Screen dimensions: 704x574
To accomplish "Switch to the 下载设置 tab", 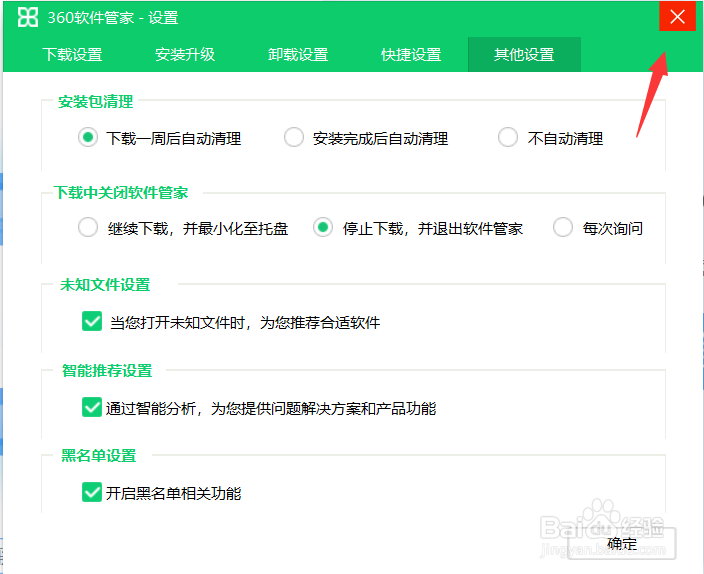I will coord(73,55).
